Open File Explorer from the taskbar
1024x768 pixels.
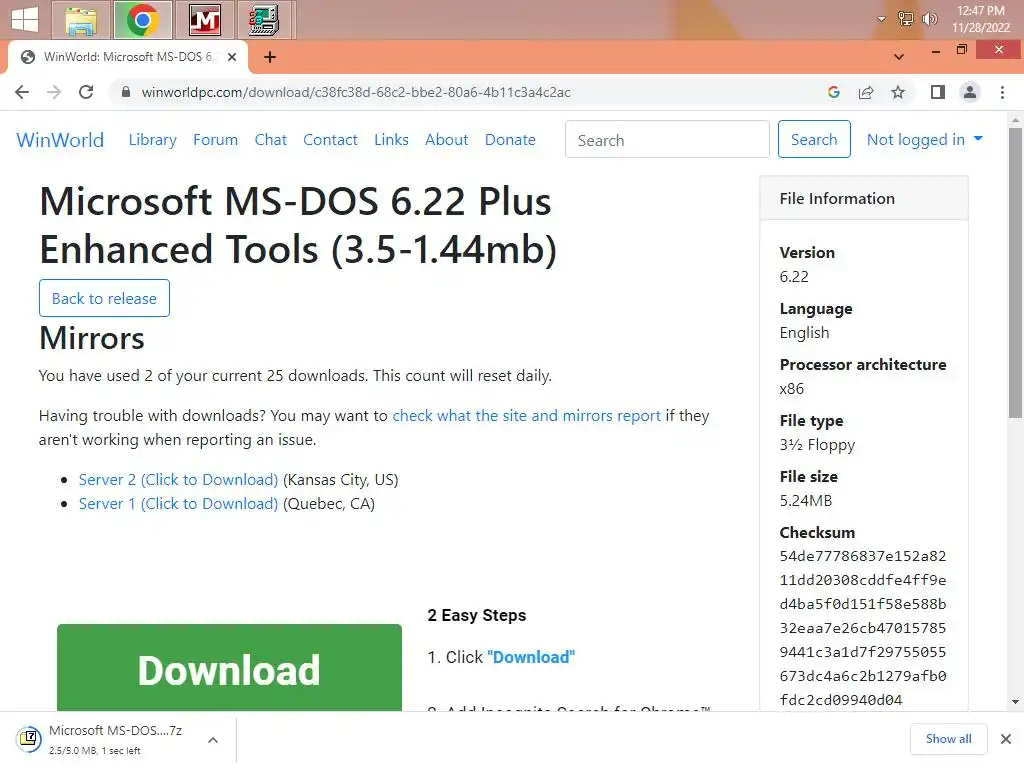click(81, 20)
